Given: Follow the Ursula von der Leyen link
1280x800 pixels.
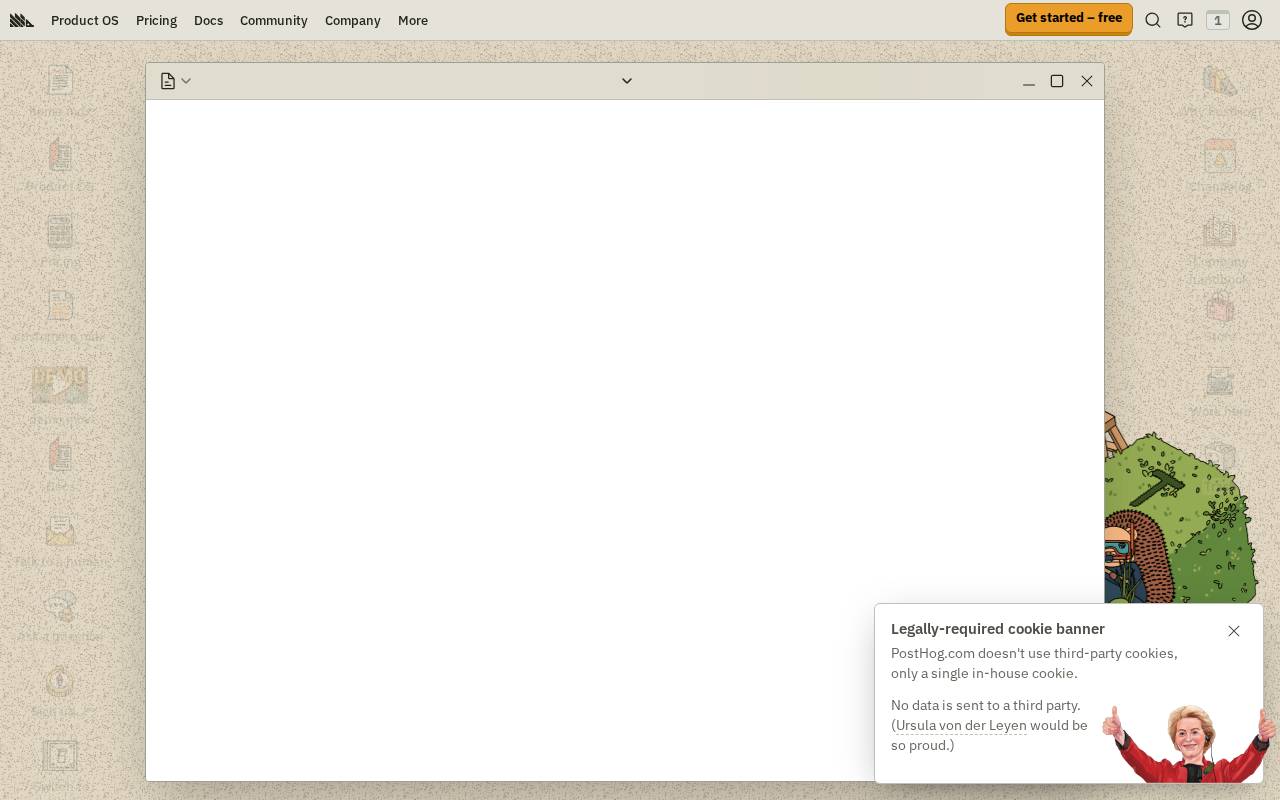Looking at the screenshot, I should coord(961,725).
